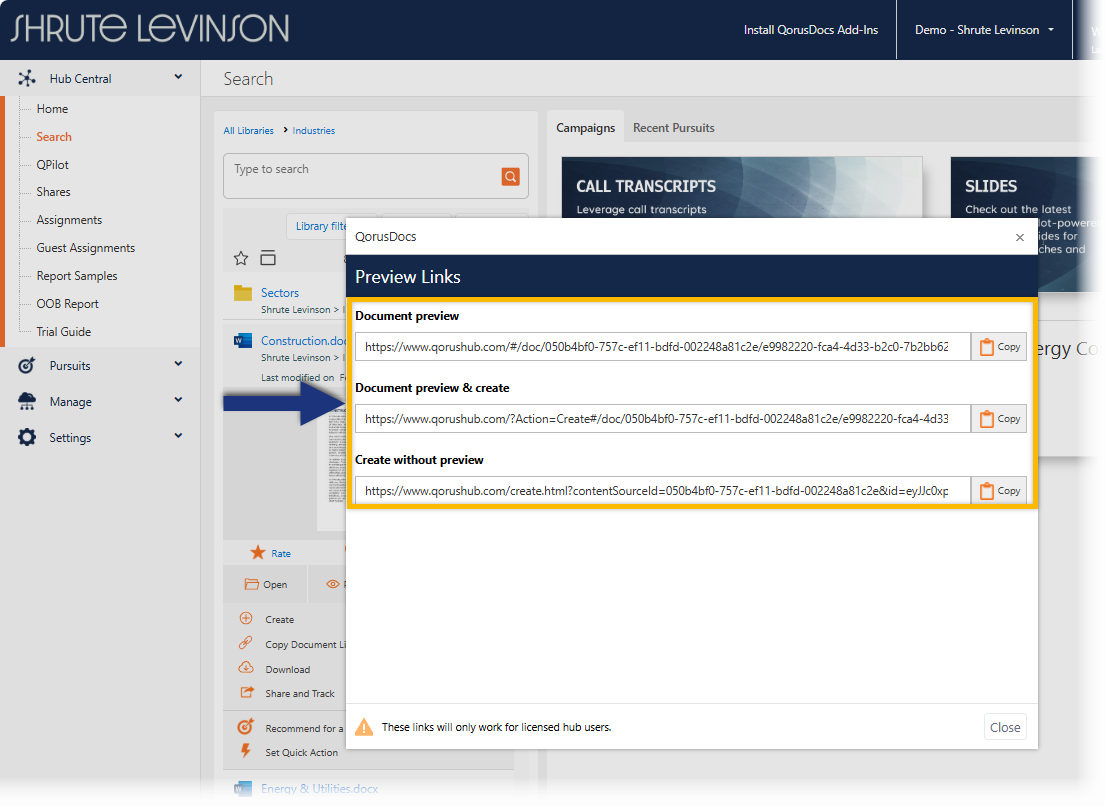Close the QorusDocs dialog with X
This screenshot has width=1106, height=806.
tap(1019, 237)
